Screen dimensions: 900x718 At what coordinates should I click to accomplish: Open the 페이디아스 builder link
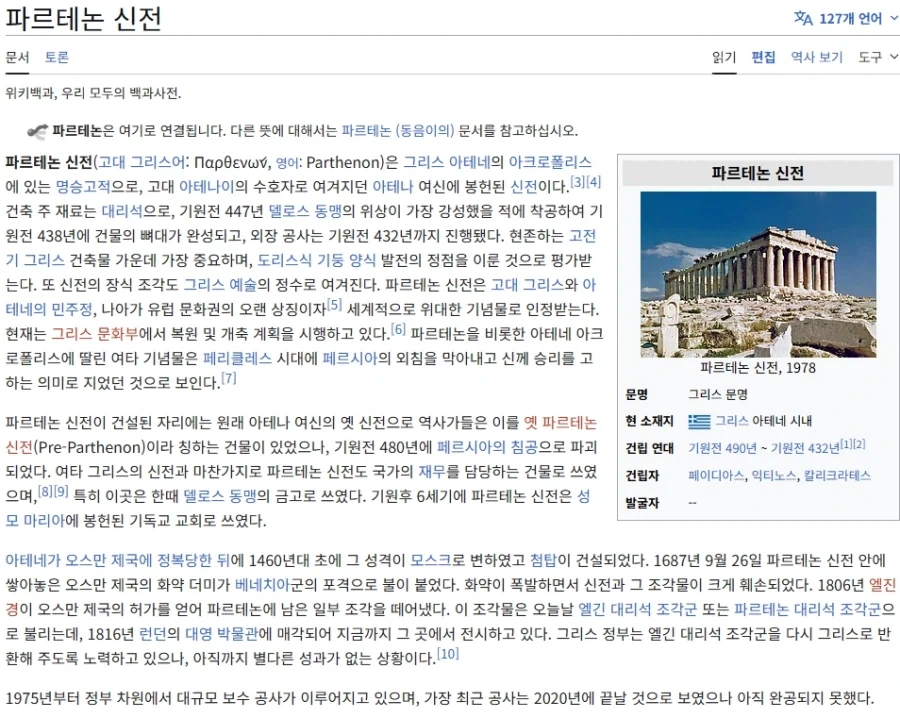tap(716, 475)
